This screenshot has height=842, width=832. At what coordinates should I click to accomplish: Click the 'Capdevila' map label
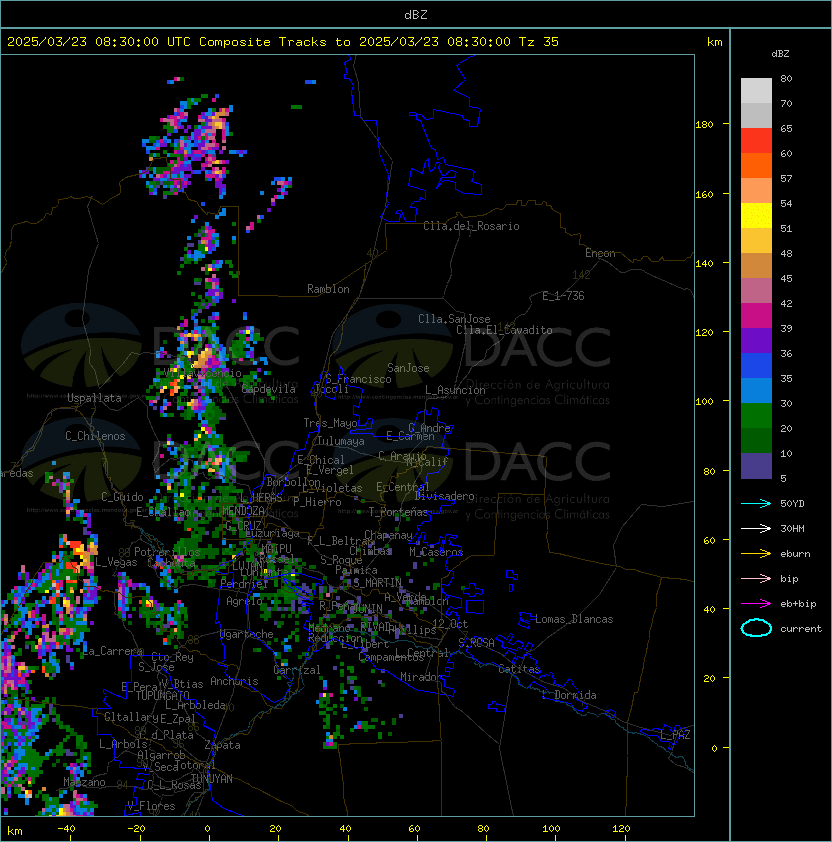pos(268,389)
